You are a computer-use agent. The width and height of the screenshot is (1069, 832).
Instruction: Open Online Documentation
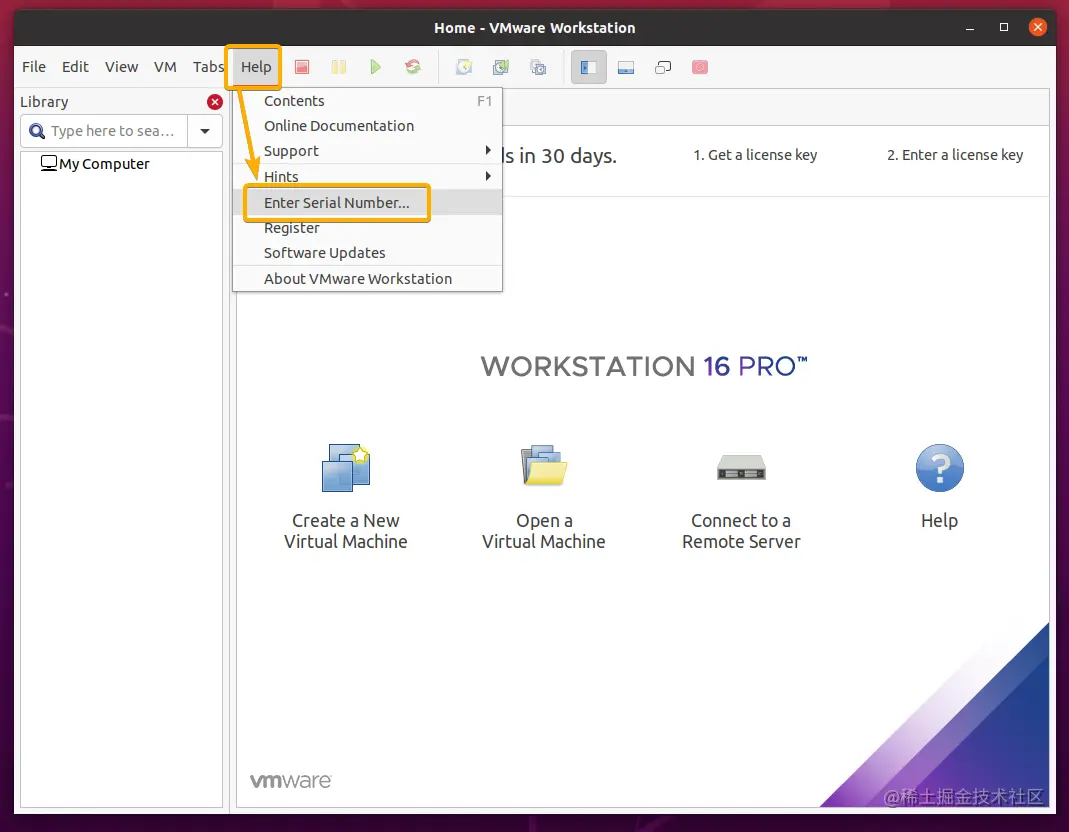[x=338, y=126]
